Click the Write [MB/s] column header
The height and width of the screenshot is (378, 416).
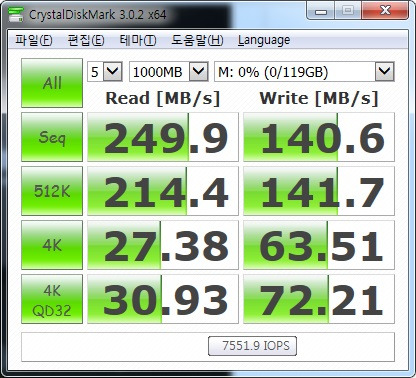[x=319, y=99]
